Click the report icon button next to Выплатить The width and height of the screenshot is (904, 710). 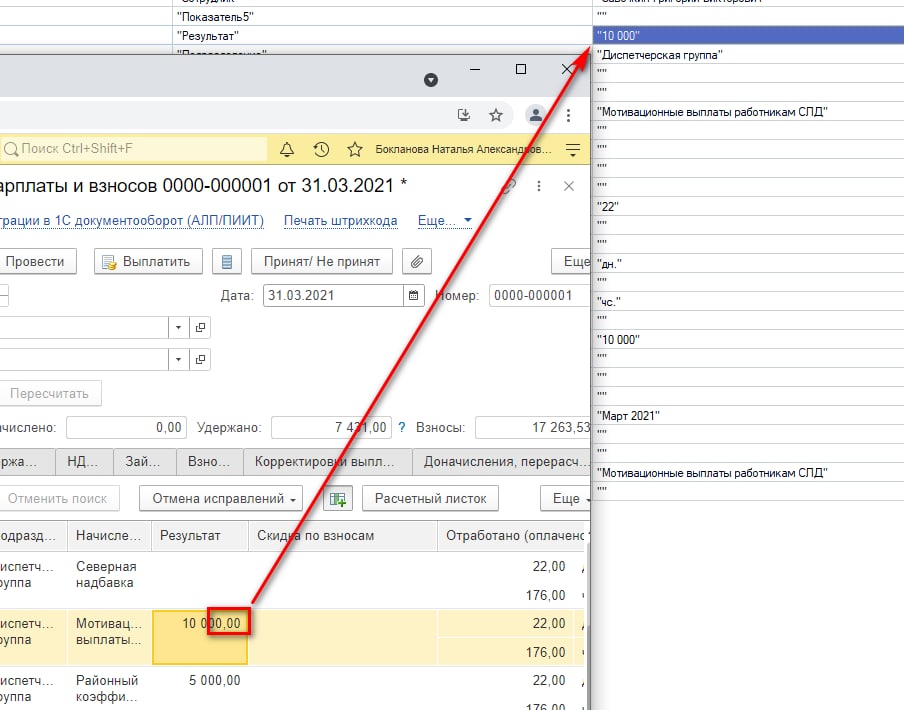click(227, 262)
